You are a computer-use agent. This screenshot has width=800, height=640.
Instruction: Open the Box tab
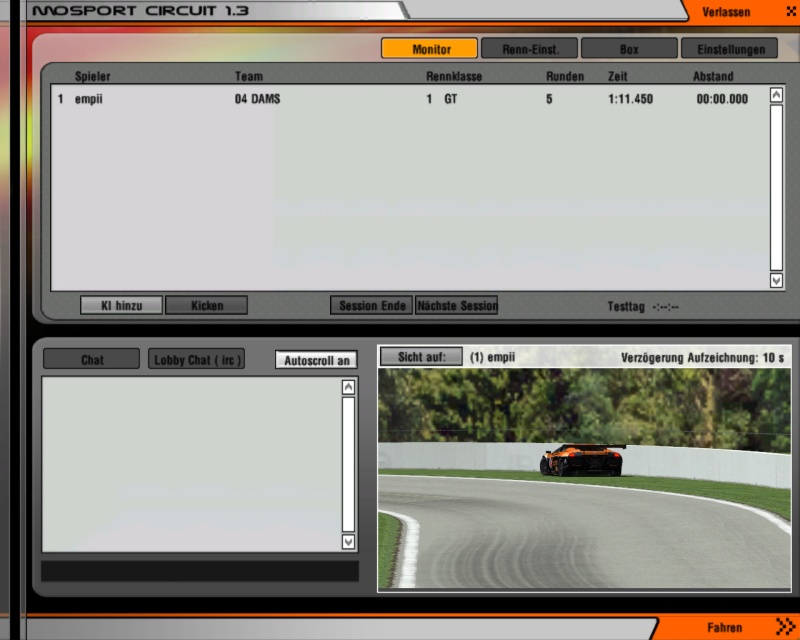pos(628,48)
